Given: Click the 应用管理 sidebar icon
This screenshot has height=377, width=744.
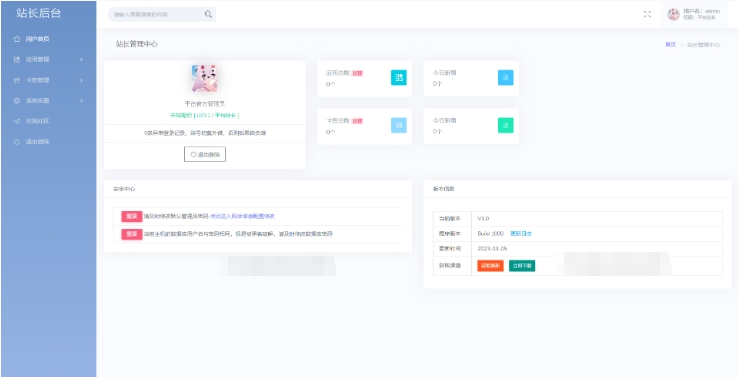Looking at the screenshot, I should coord(17,59).
